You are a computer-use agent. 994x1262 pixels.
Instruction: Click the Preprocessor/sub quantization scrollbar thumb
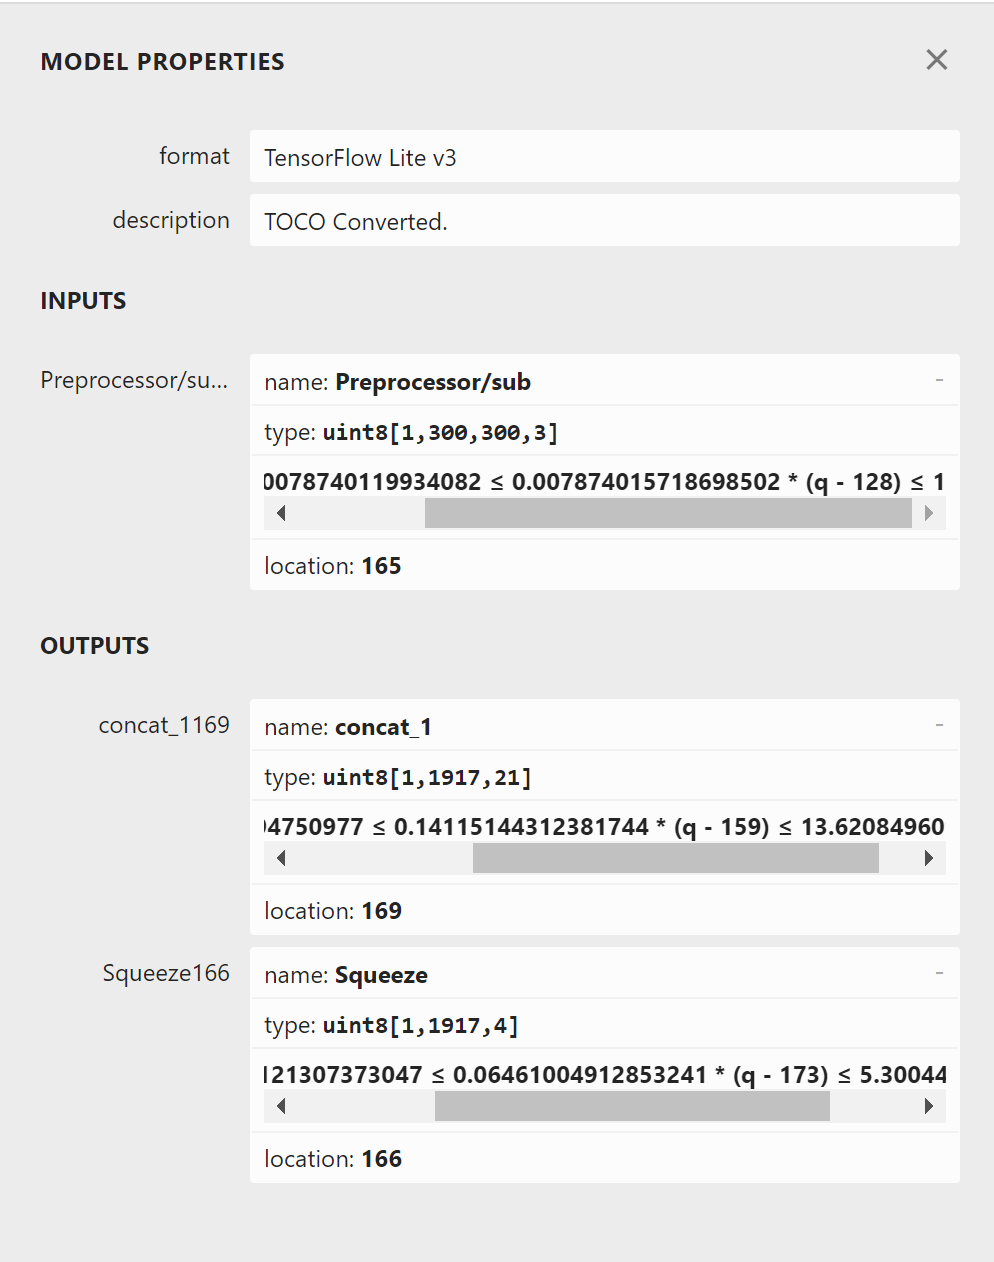pos(667,513)
